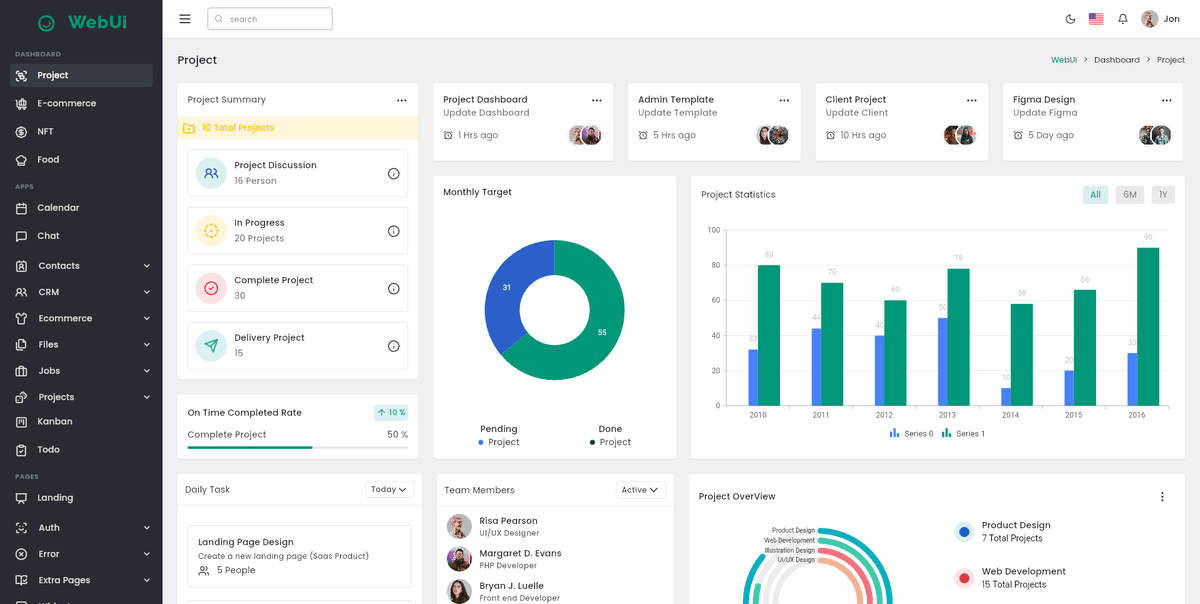Click In Progress dashed circle icon
This screenshot has width=1200, height=604.
pyautogui.click(x=211, y=231)
